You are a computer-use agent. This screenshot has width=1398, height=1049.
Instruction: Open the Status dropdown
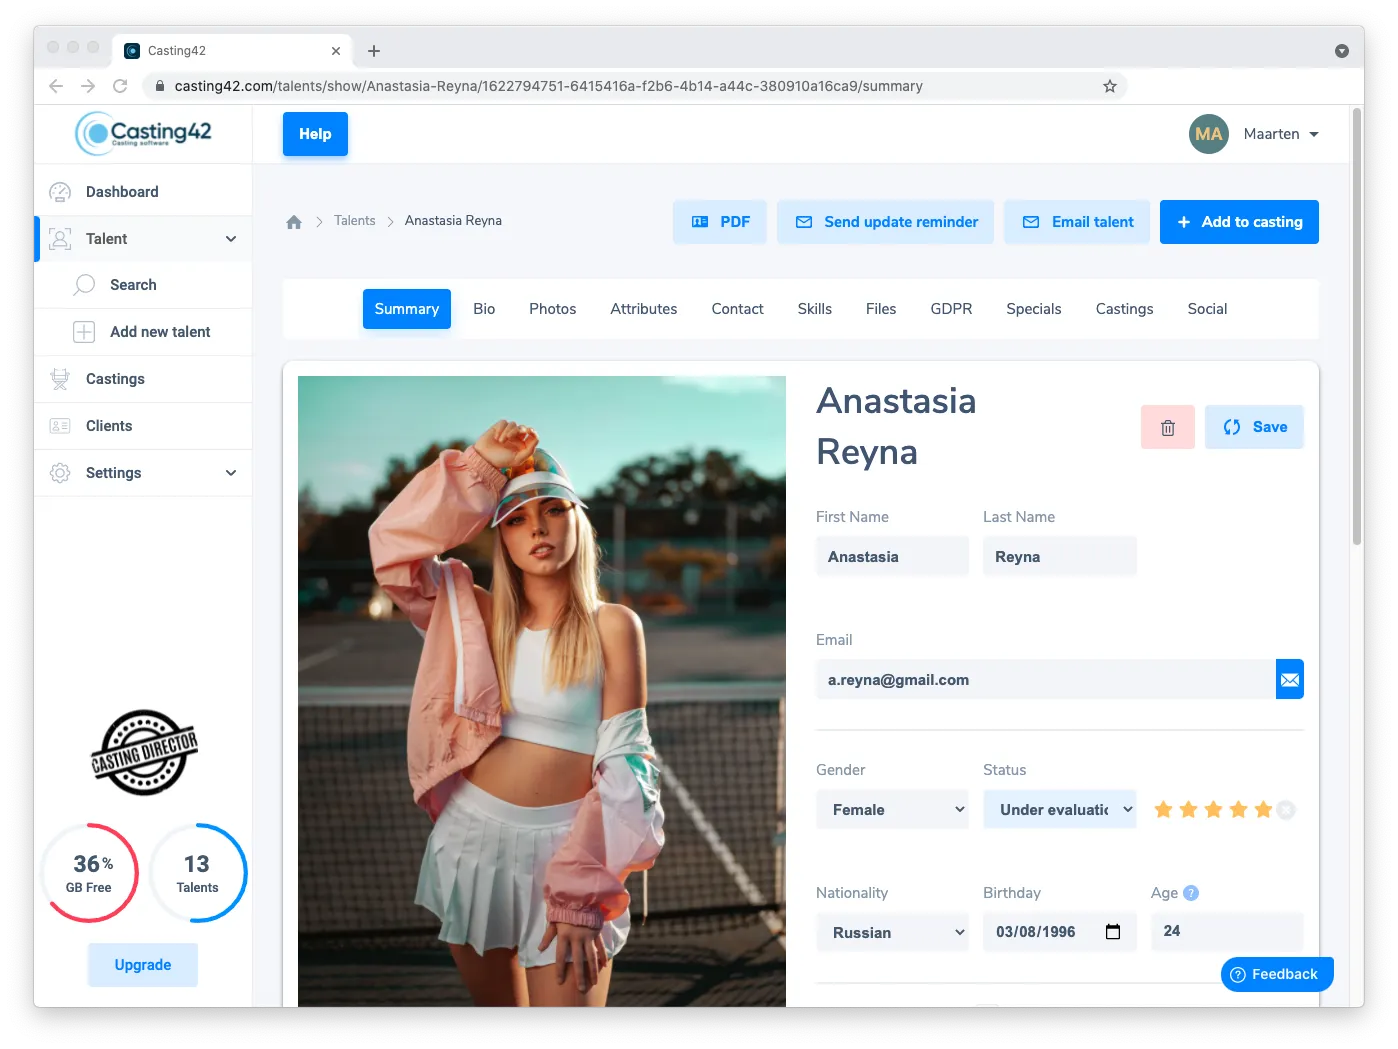pos(1059,810)
